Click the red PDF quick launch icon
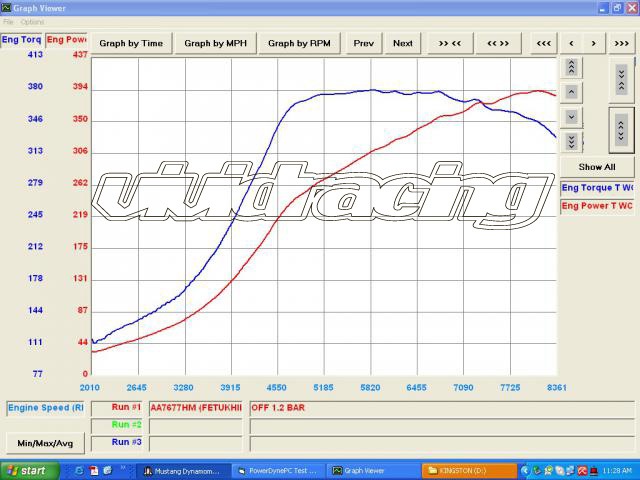 (94, 471)
